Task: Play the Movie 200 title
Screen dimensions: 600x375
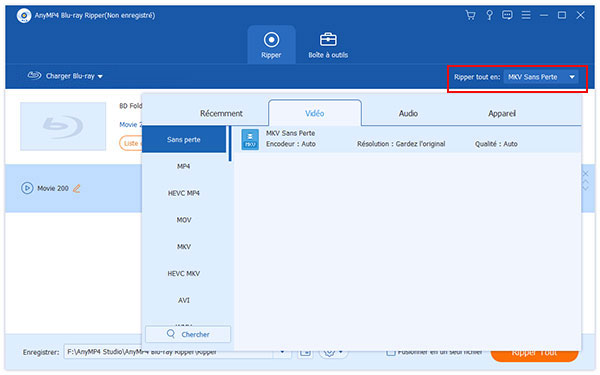Action: [27, 188]
